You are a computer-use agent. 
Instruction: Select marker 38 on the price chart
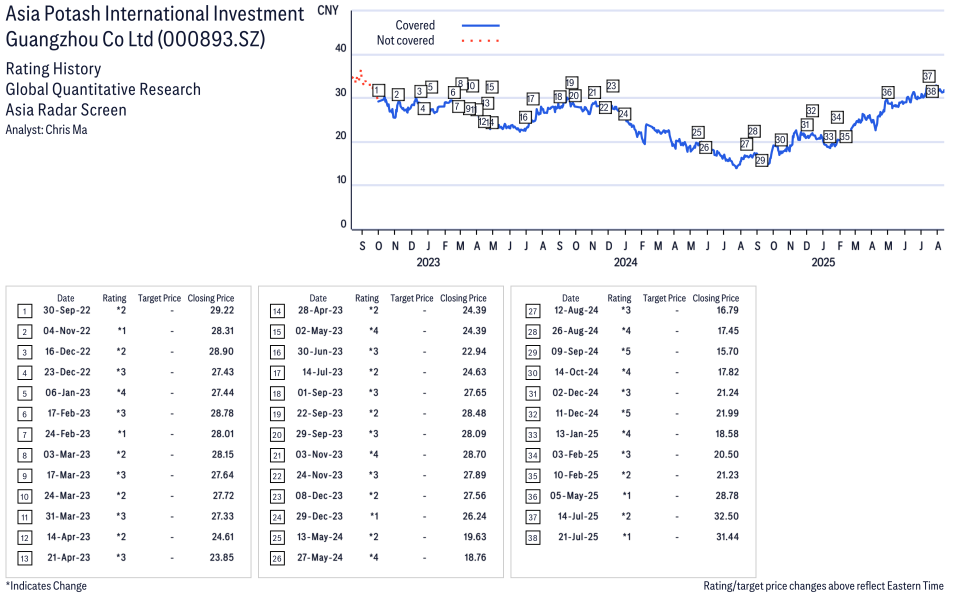pyautogui.click(x=931, y=91)
